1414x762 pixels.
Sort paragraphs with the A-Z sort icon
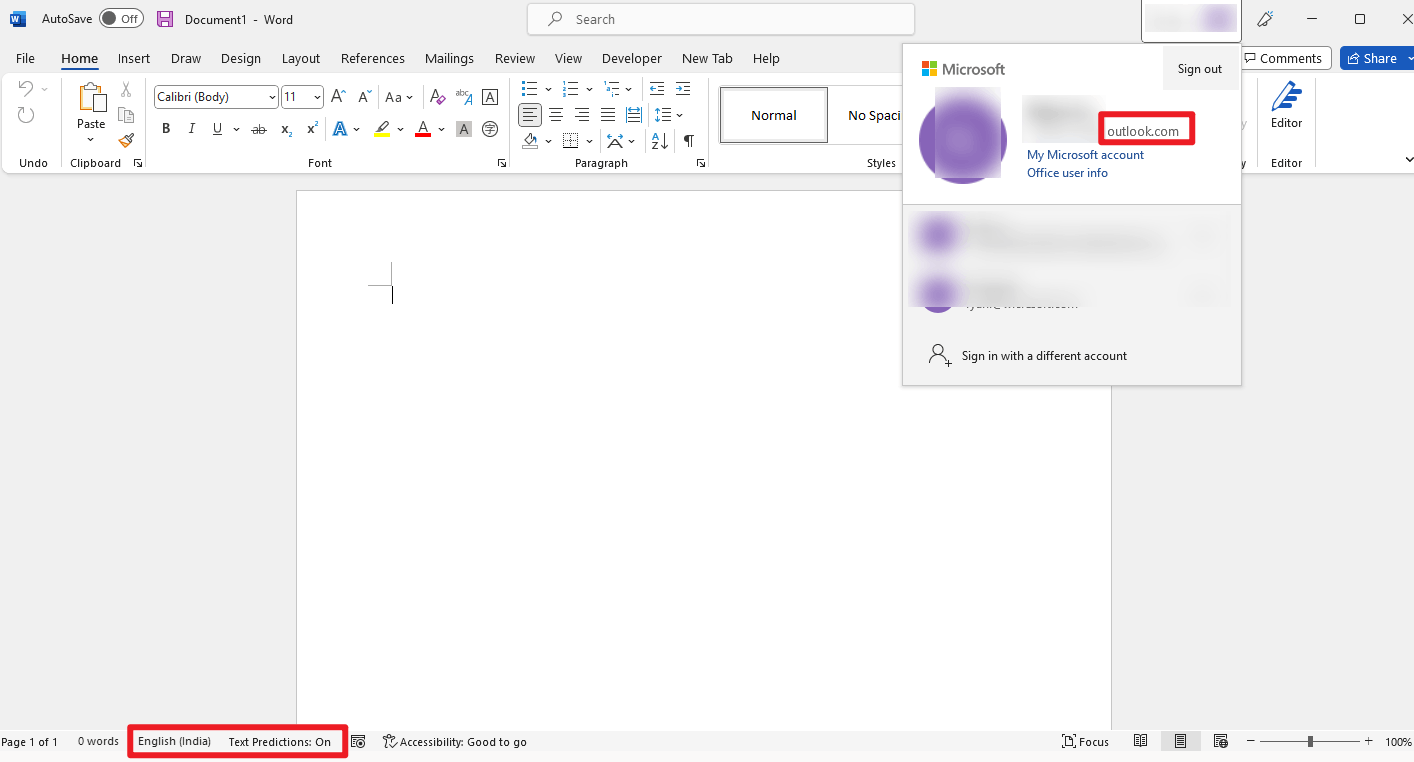click(660, 141)
